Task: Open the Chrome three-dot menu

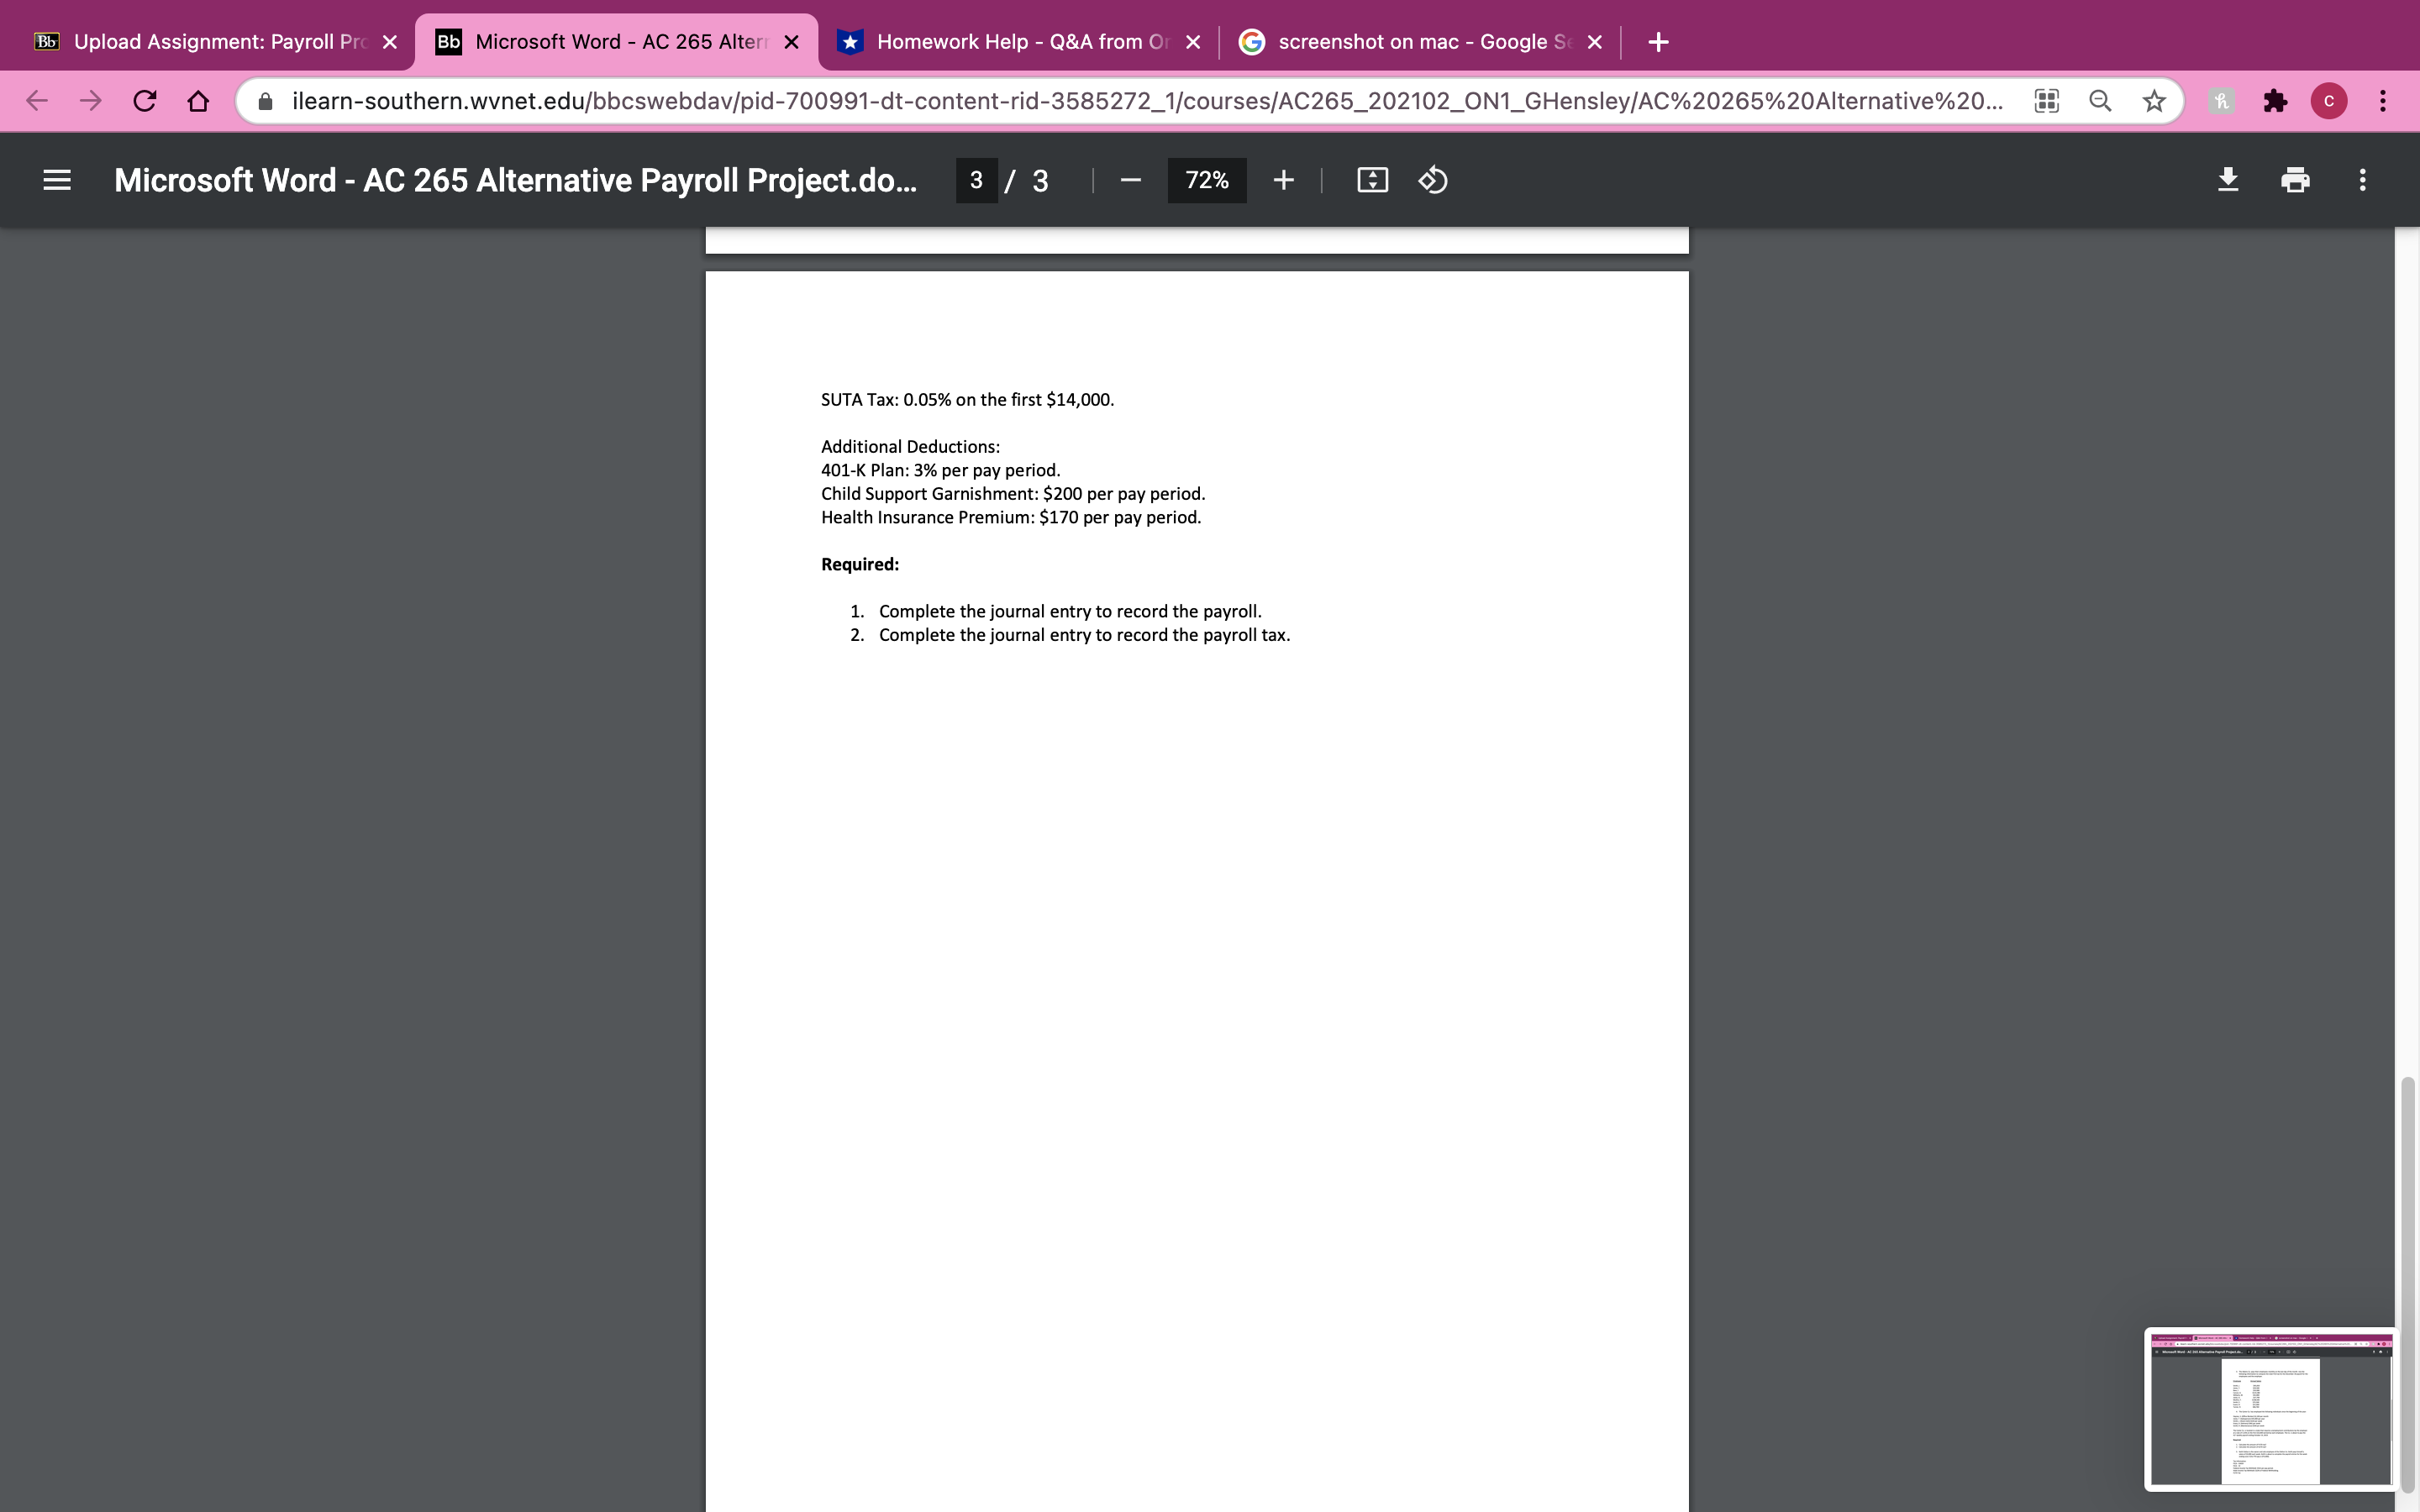Action: tap(2383, 100)
